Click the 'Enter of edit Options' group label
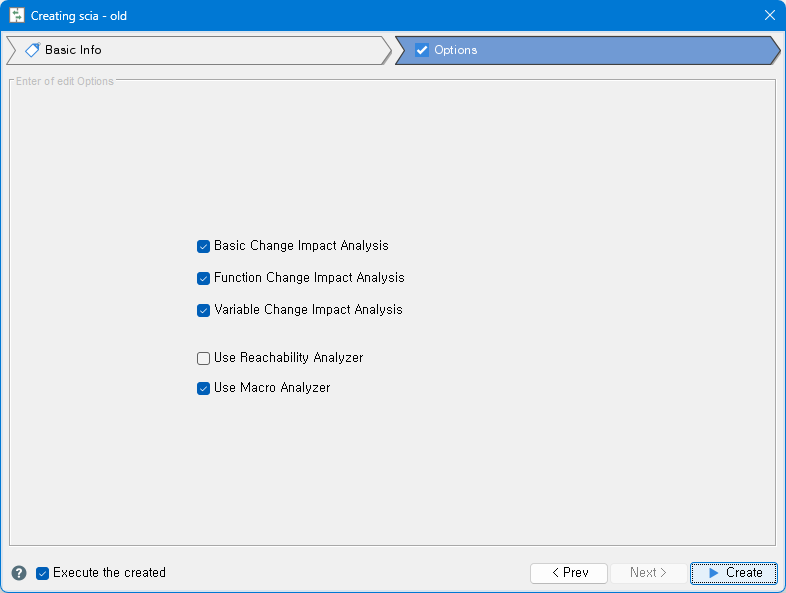Image resolution: width=786 pixels, height=593 pixels. pos(65,81)
